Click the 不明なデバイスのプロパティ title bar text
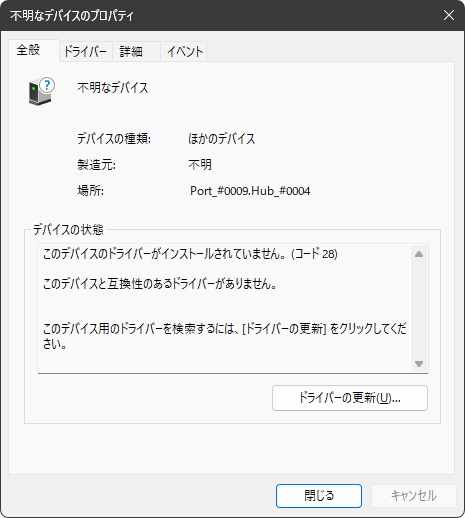The height and width of the screenshot is (518, 465). [x=72, y=16]
